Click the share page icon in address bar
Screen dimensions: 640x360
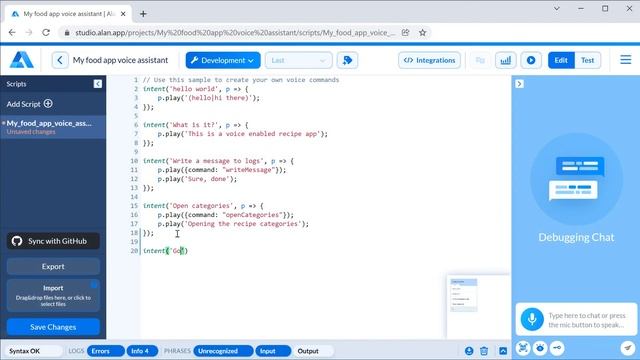405,32
